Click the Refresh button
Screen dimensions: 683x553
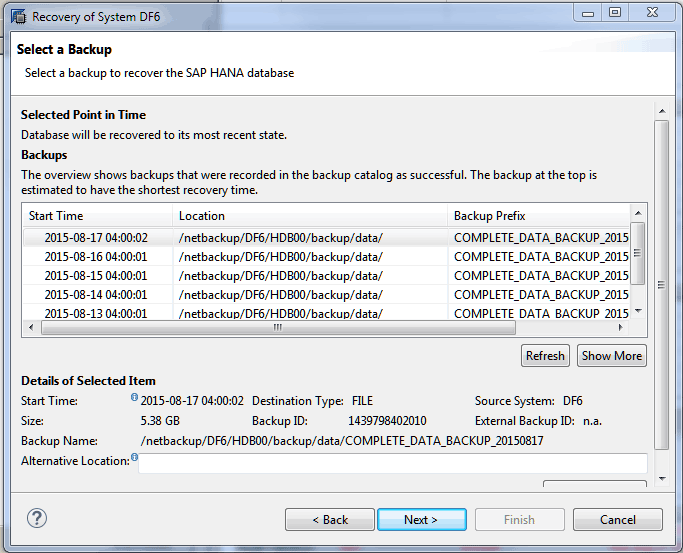[545, 356]
